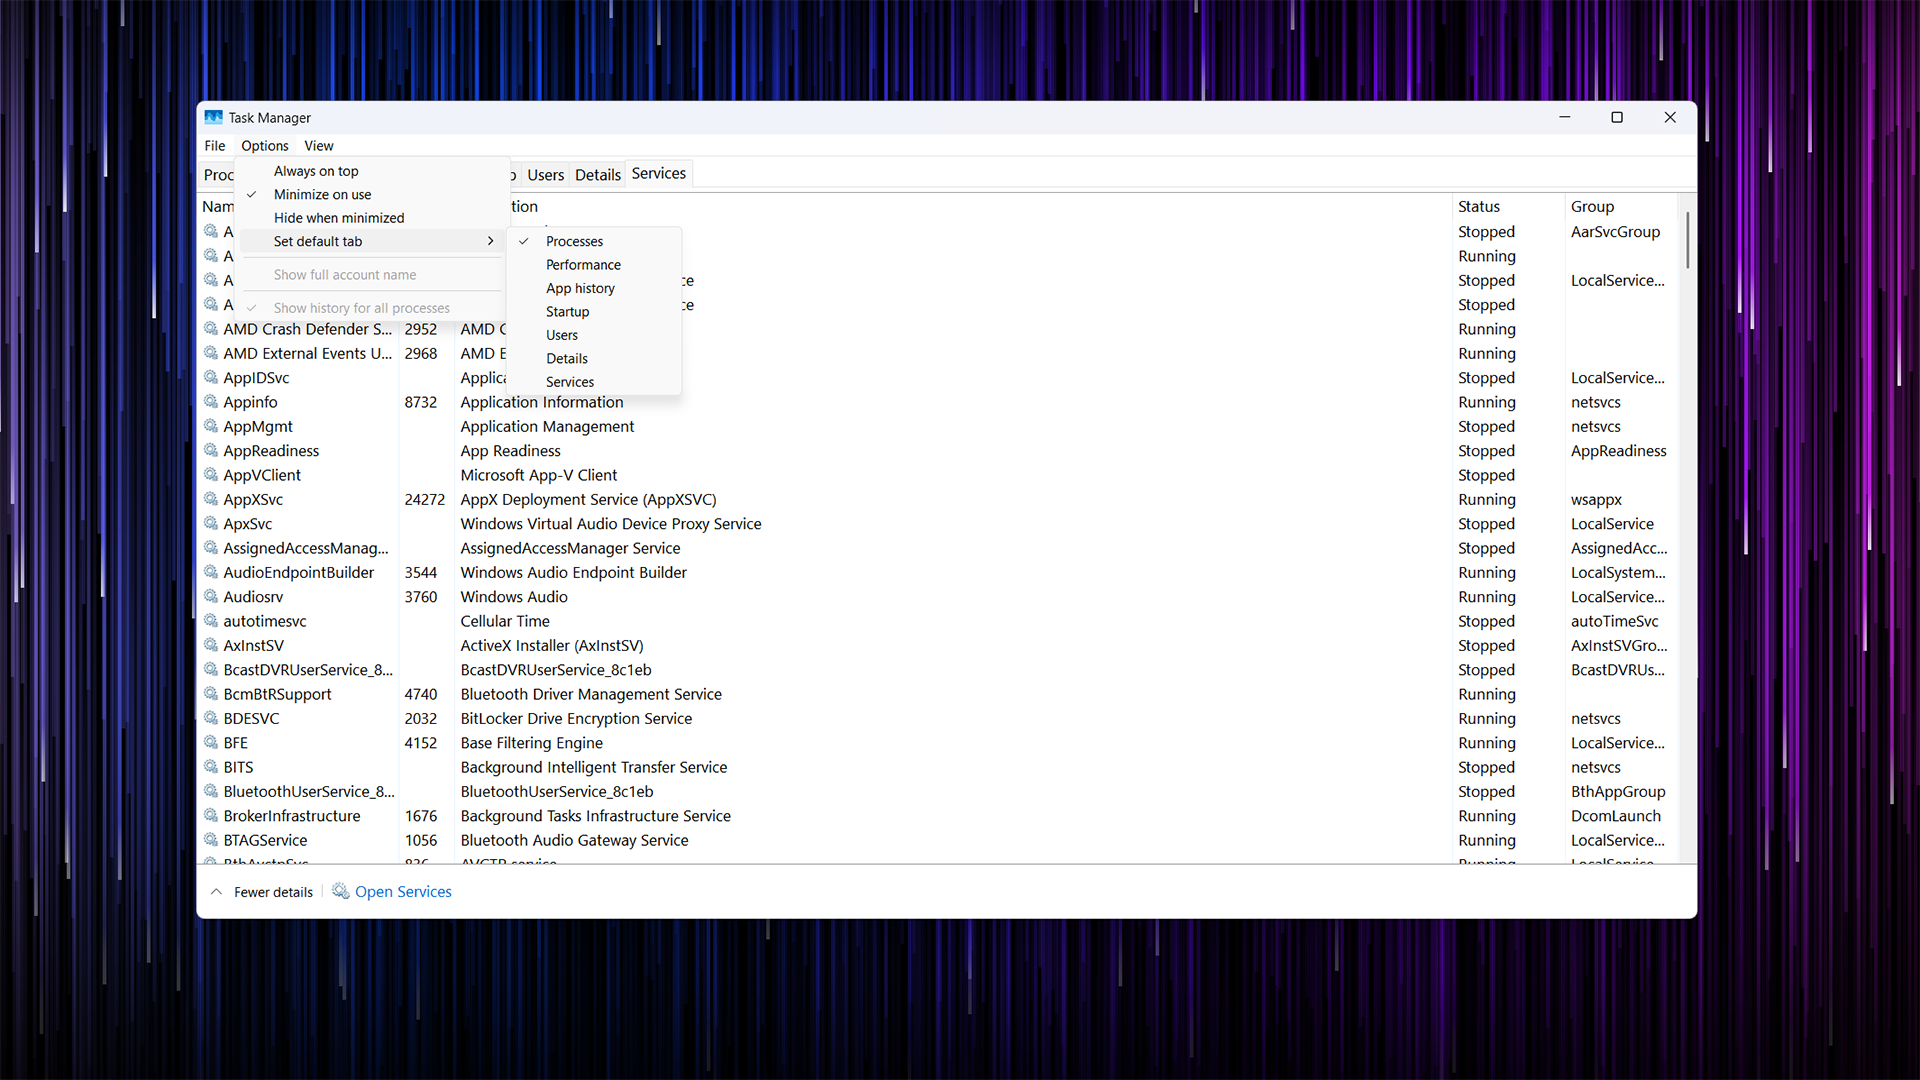This screenshot has height=1080, width=1920.
Task: Sort services by Group column
Action: (x=1620, y=206)
